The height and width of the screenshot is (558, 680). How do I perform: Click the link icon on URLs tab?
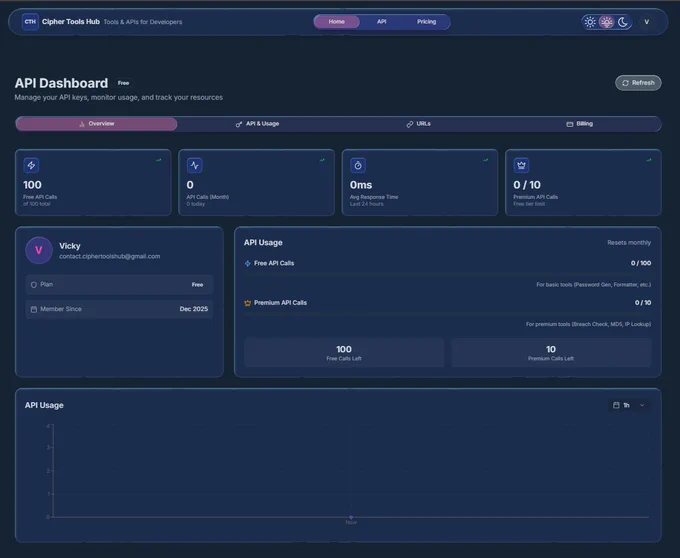[x=409, y=124]
